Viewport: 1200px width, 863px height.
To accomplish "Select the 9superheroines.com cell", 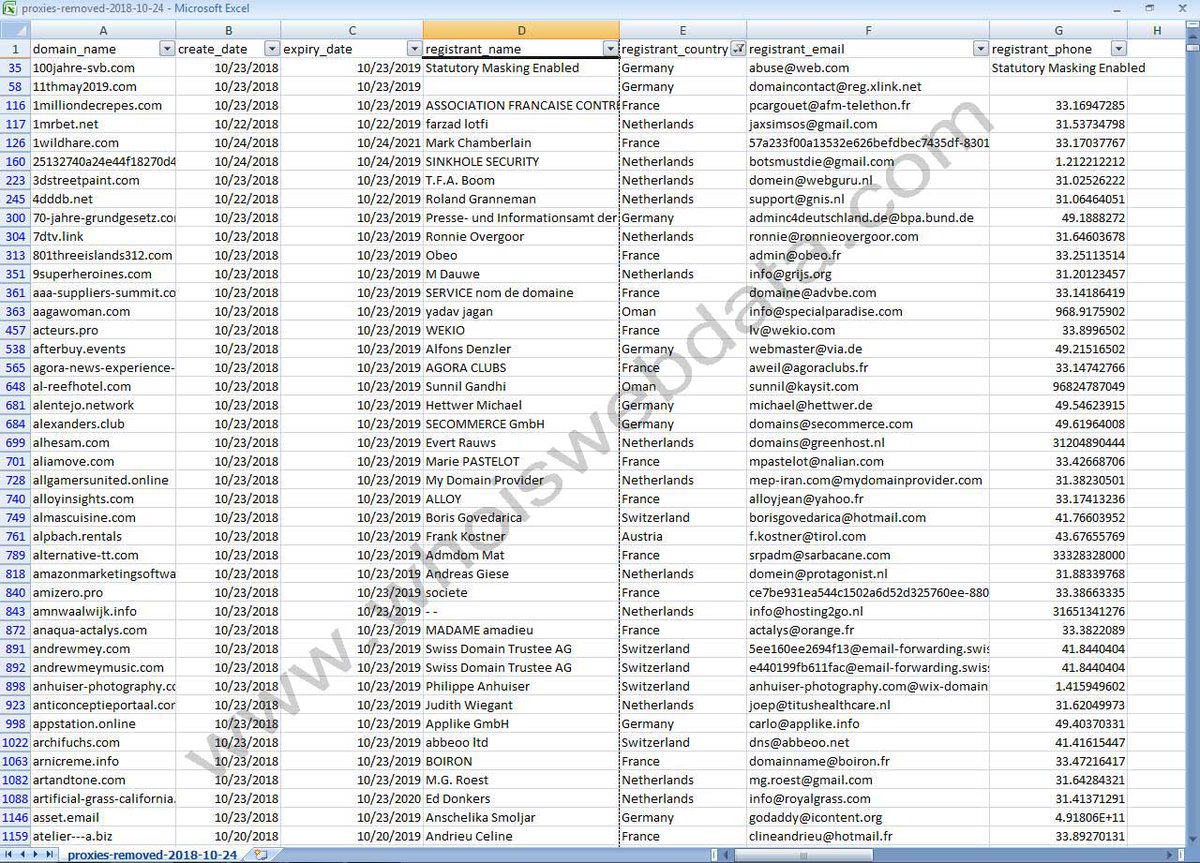I will click(x=102, y=274).
